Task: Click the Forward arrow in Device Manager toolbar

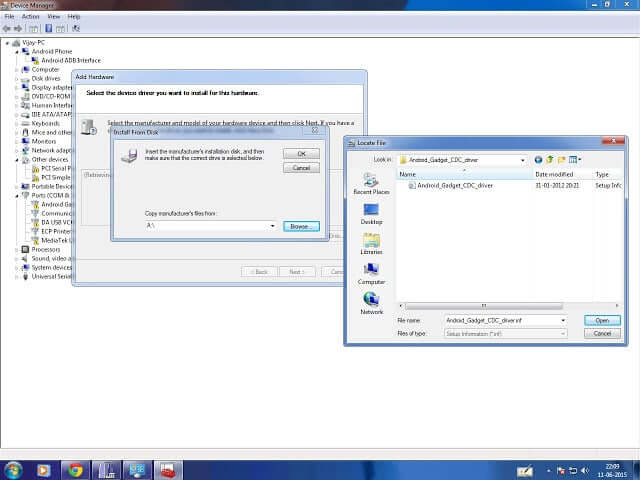Action: 18,29
